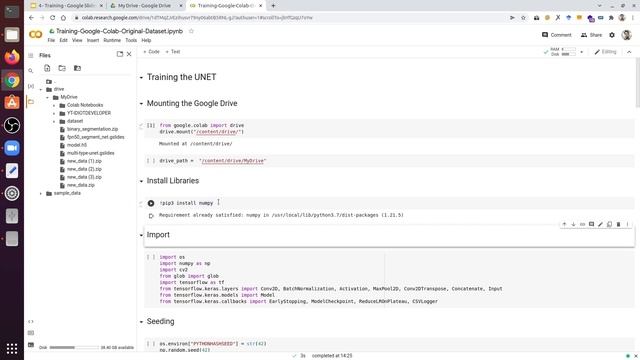Add a new Text cell
The width and height of the screenshot is (640, 360).
(x=173, y=52)
